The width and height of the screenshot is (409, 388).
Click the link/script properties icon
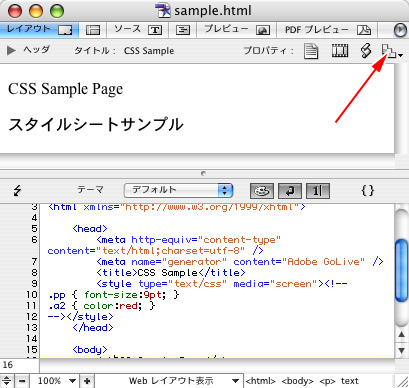coord(366,51)
